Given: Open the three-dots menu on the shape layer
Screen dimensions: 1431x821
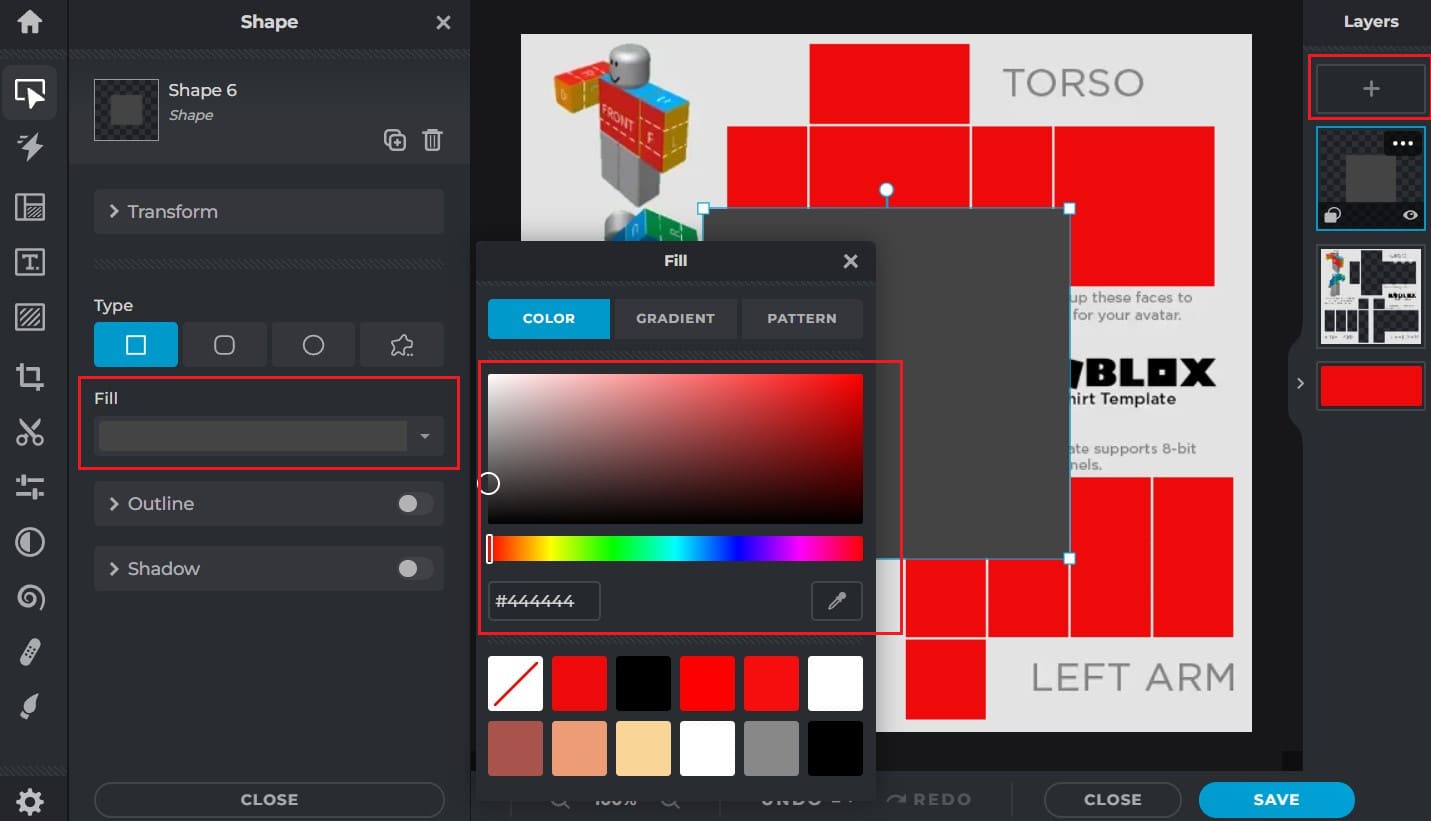Looking at the screenshot, I should [1403, 143].
